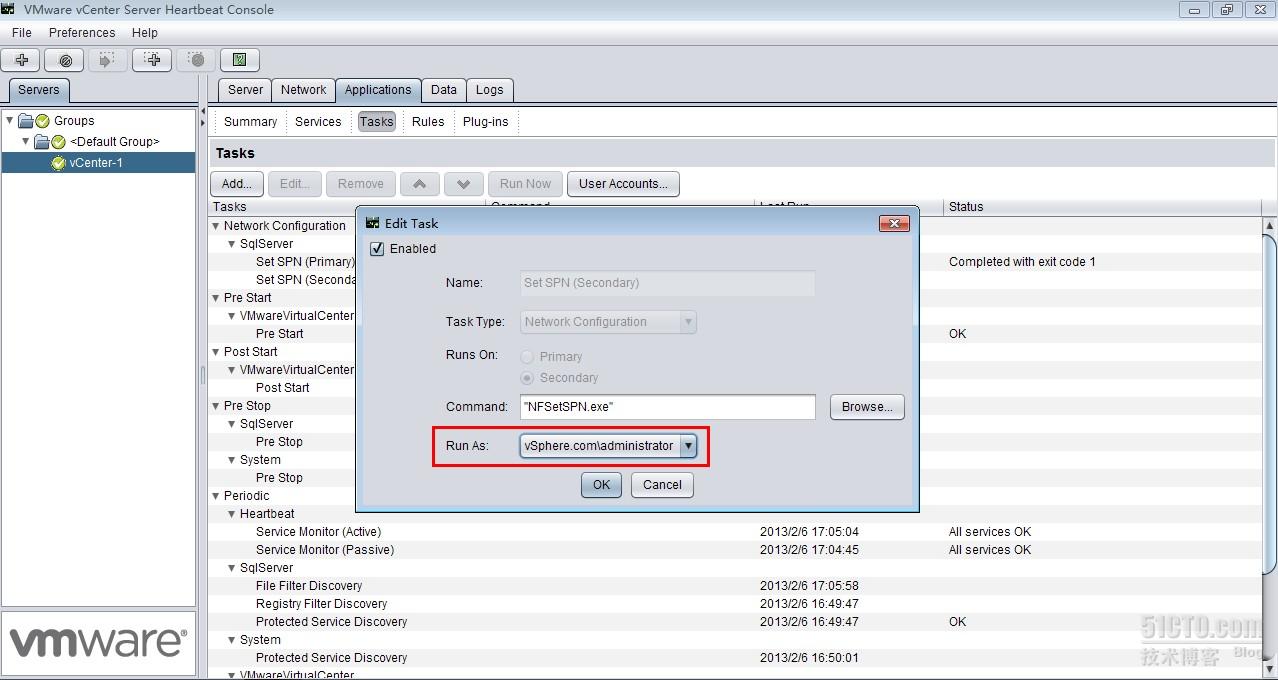The image size is (1278, 680).
Task: Click the Edit Task dialog title icon
Action: (373, 223)
